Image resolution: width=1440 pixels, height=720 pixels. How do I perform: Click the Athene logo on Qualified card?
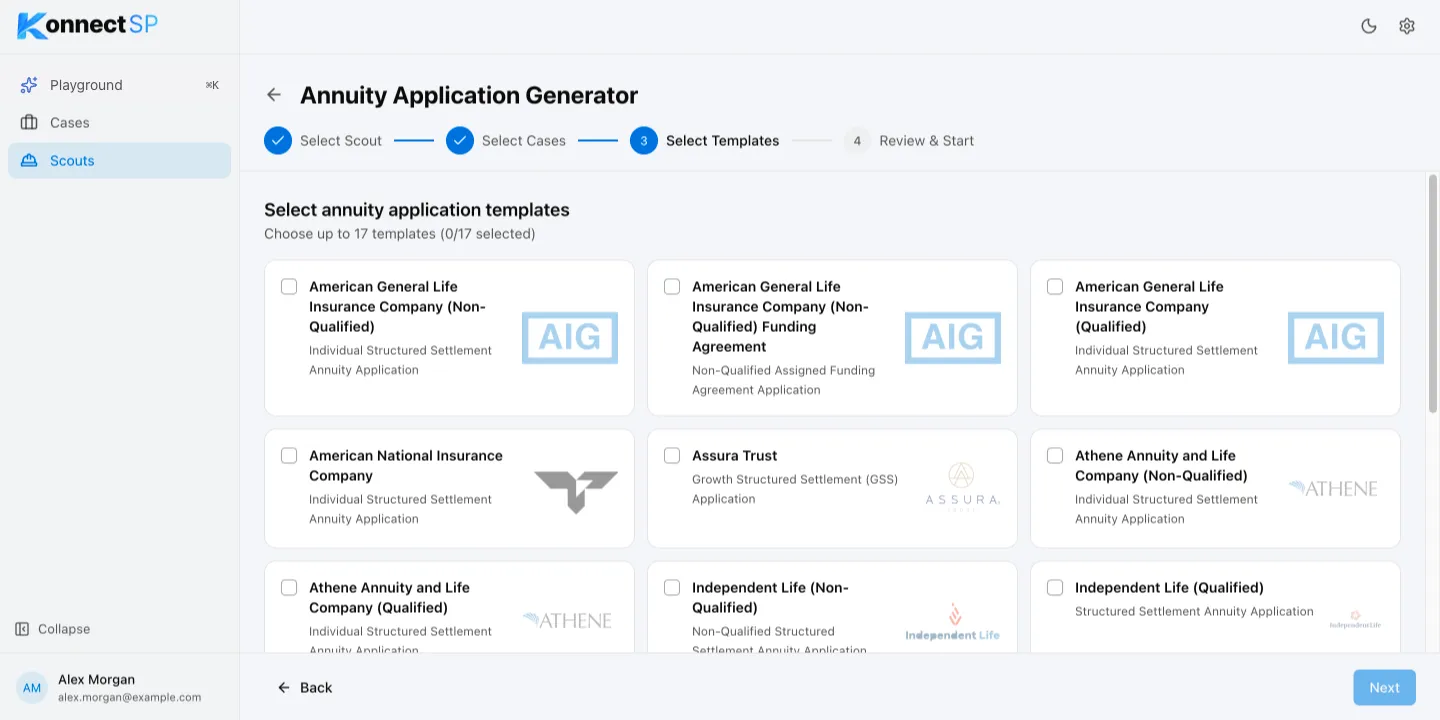(567, 620)
